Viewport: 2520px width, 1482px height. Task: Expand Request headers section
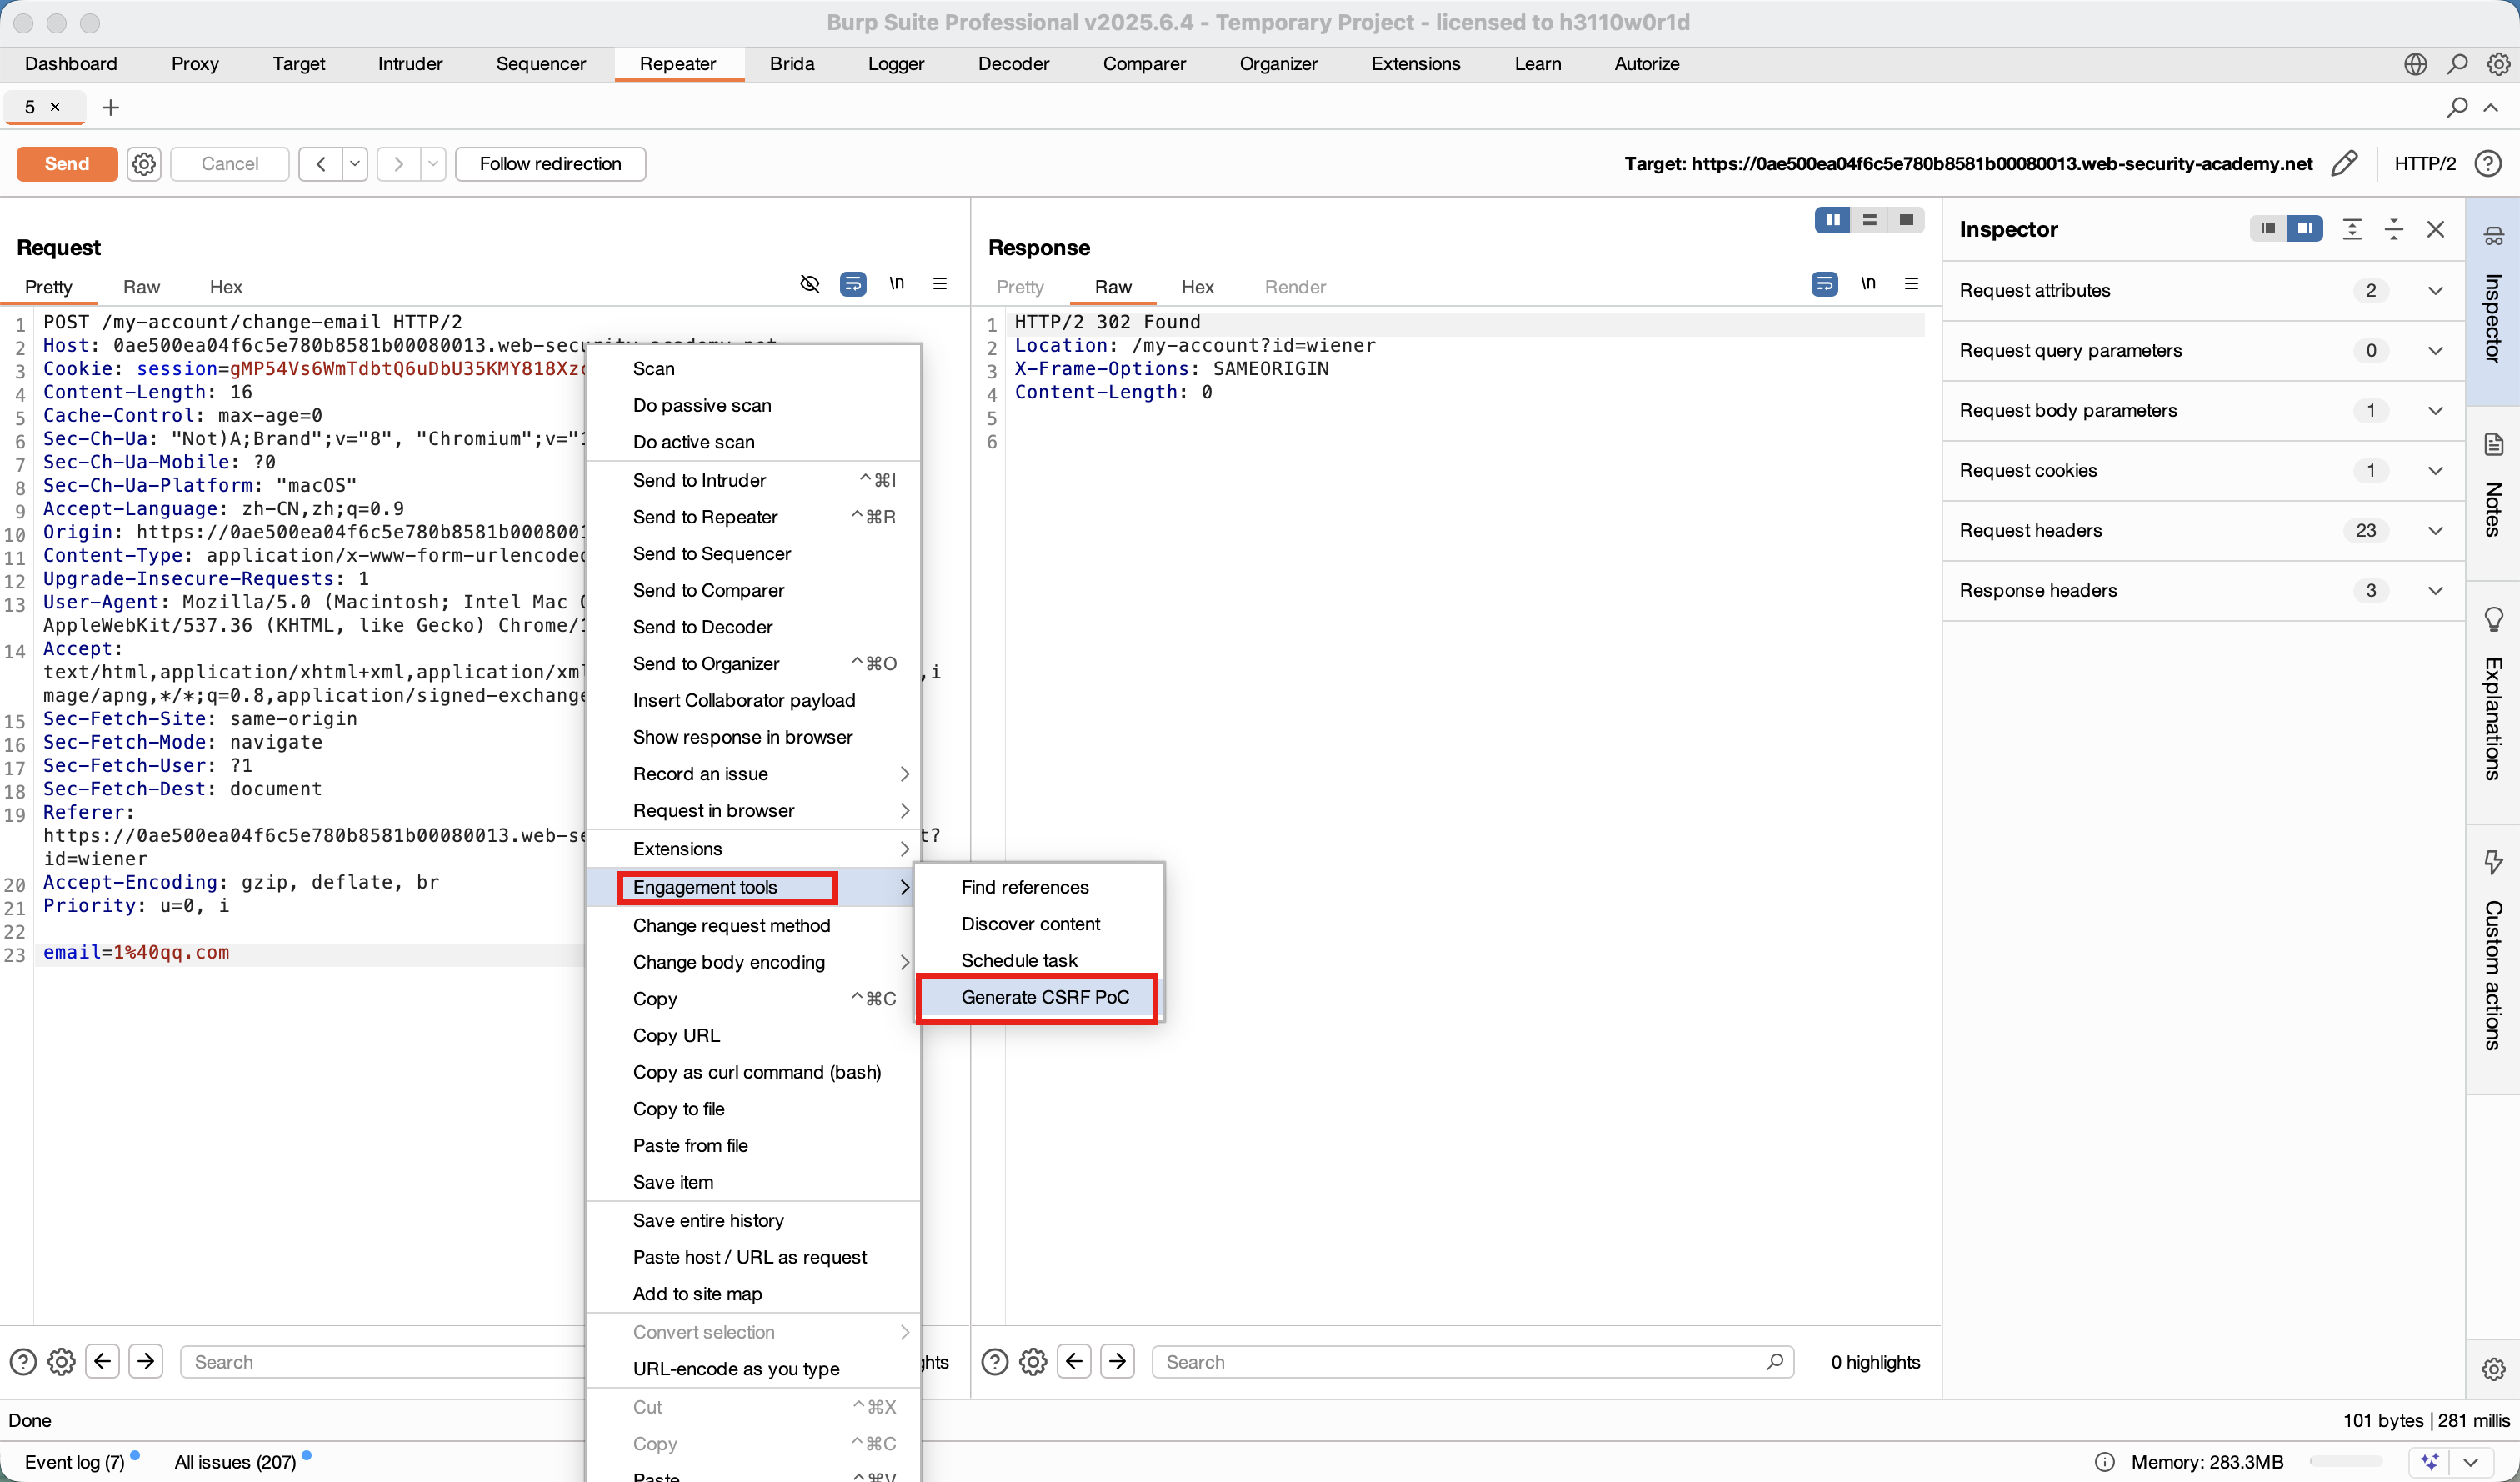coord(2436,531)
